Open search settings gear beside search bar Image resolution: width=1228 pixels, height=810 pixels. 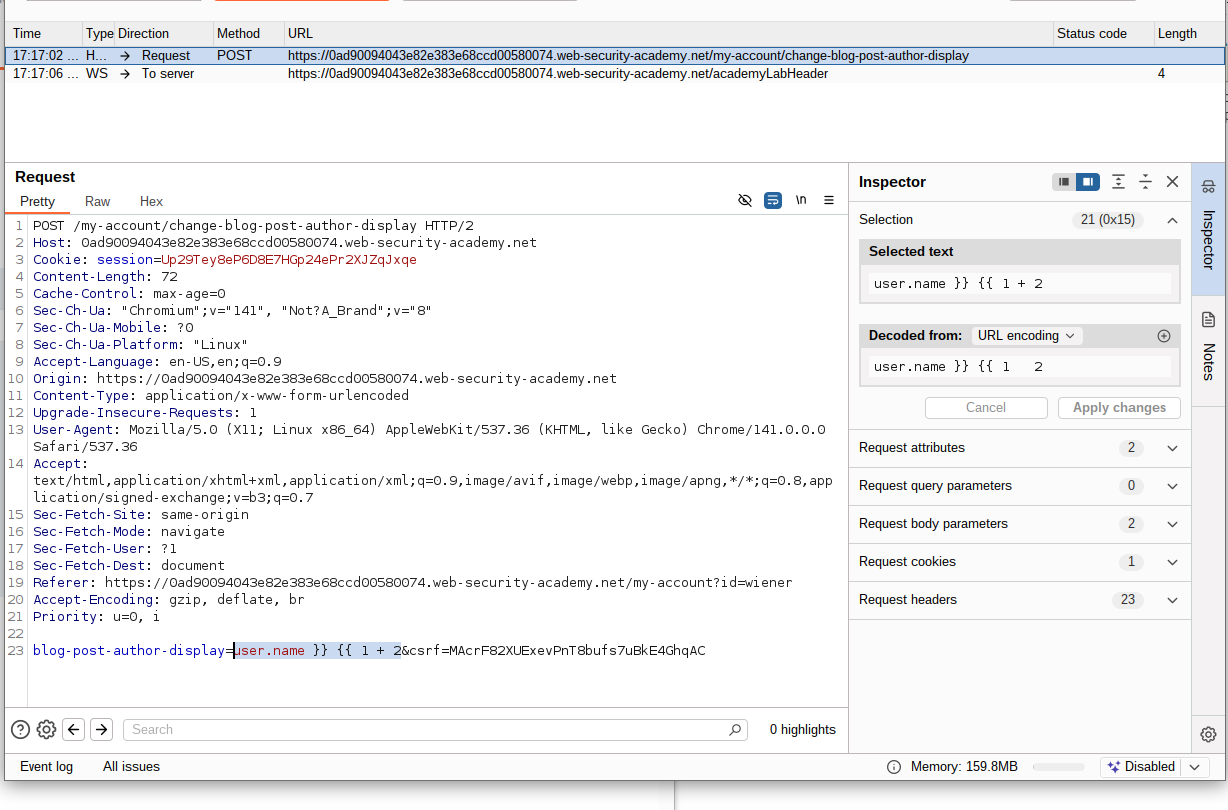[x=46, y=729]
